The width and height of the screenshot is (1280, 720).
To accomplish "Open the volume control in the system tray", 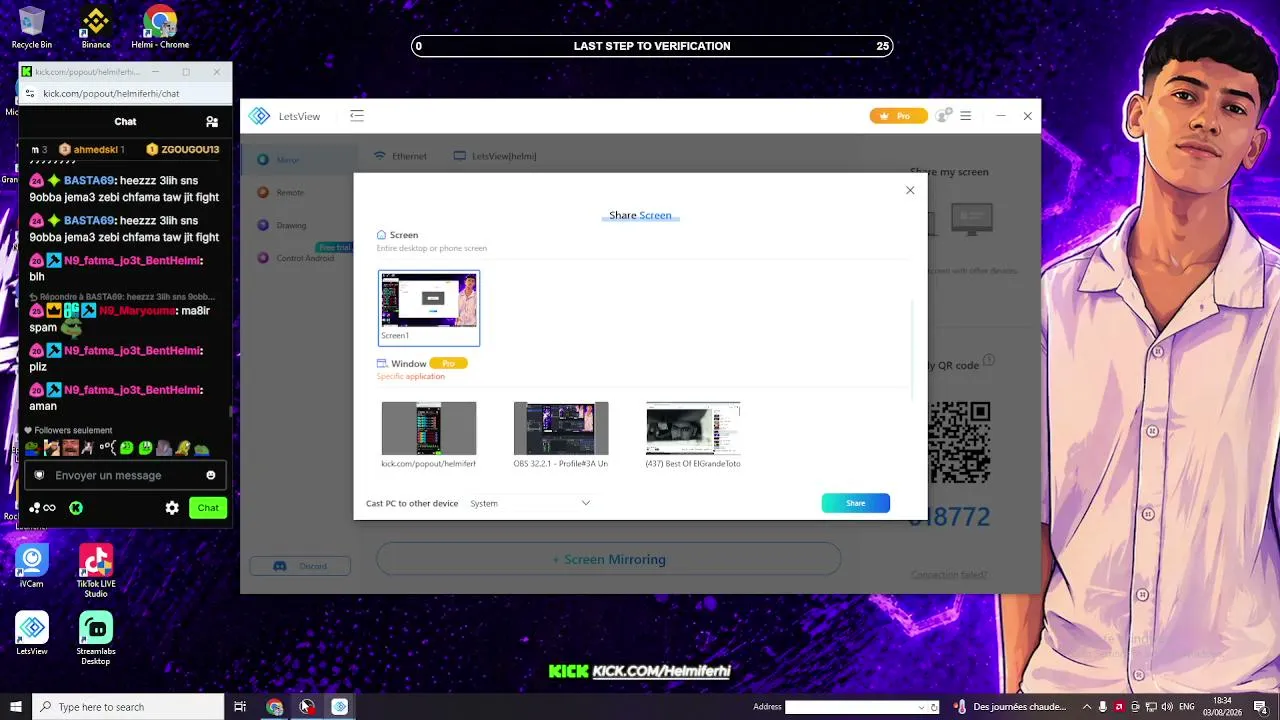I will [1169, 707].
